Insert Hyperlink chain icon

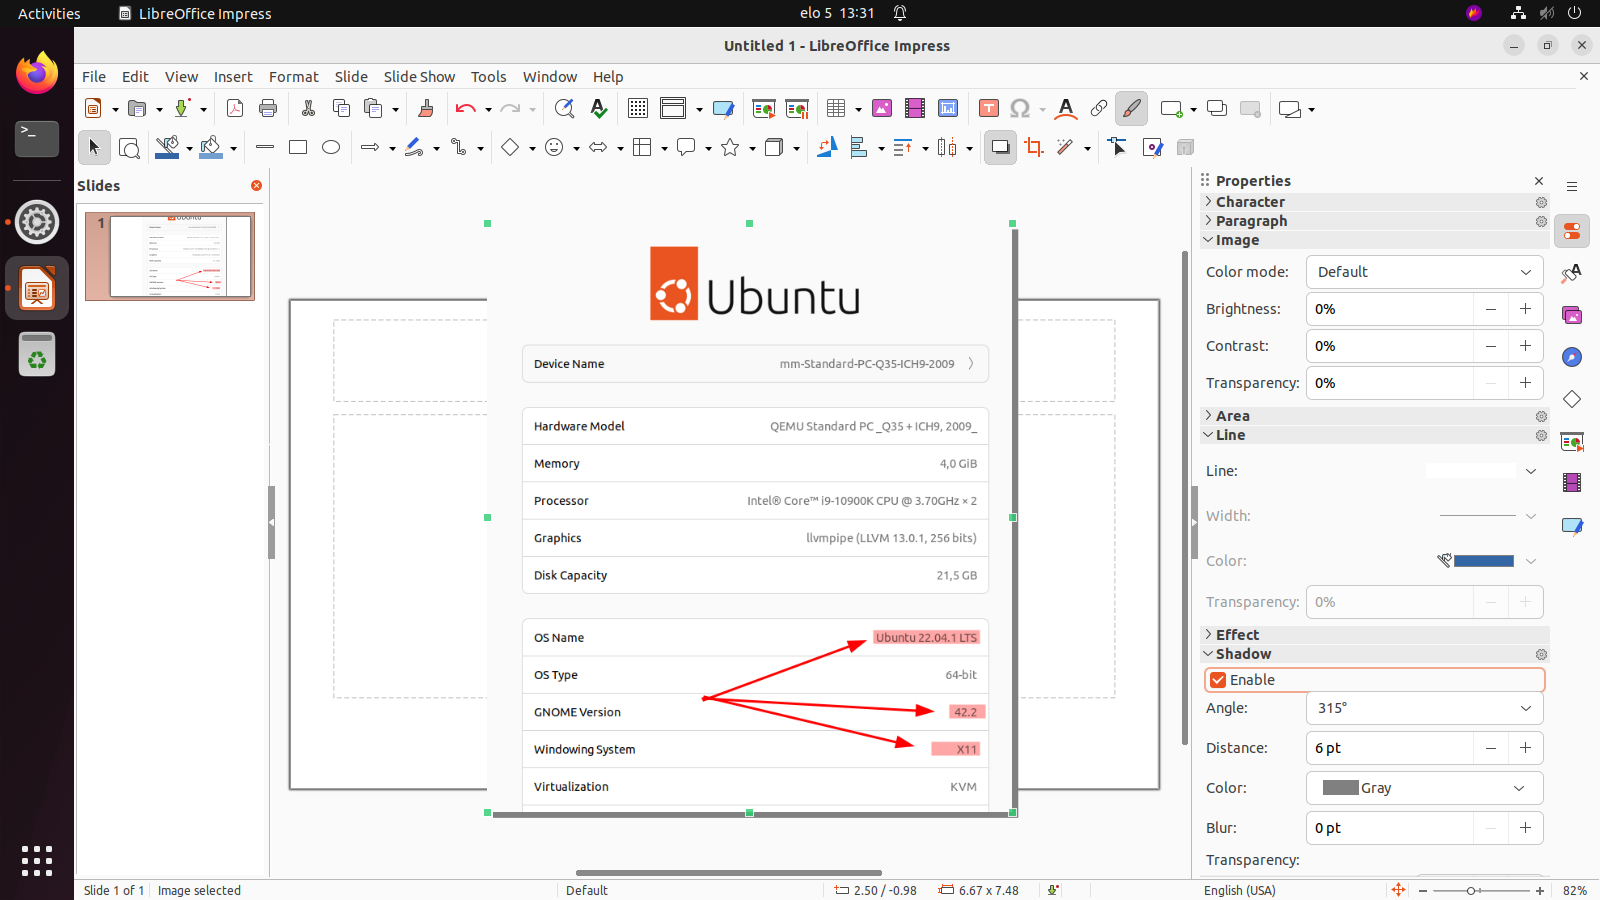coord(1099,109)
